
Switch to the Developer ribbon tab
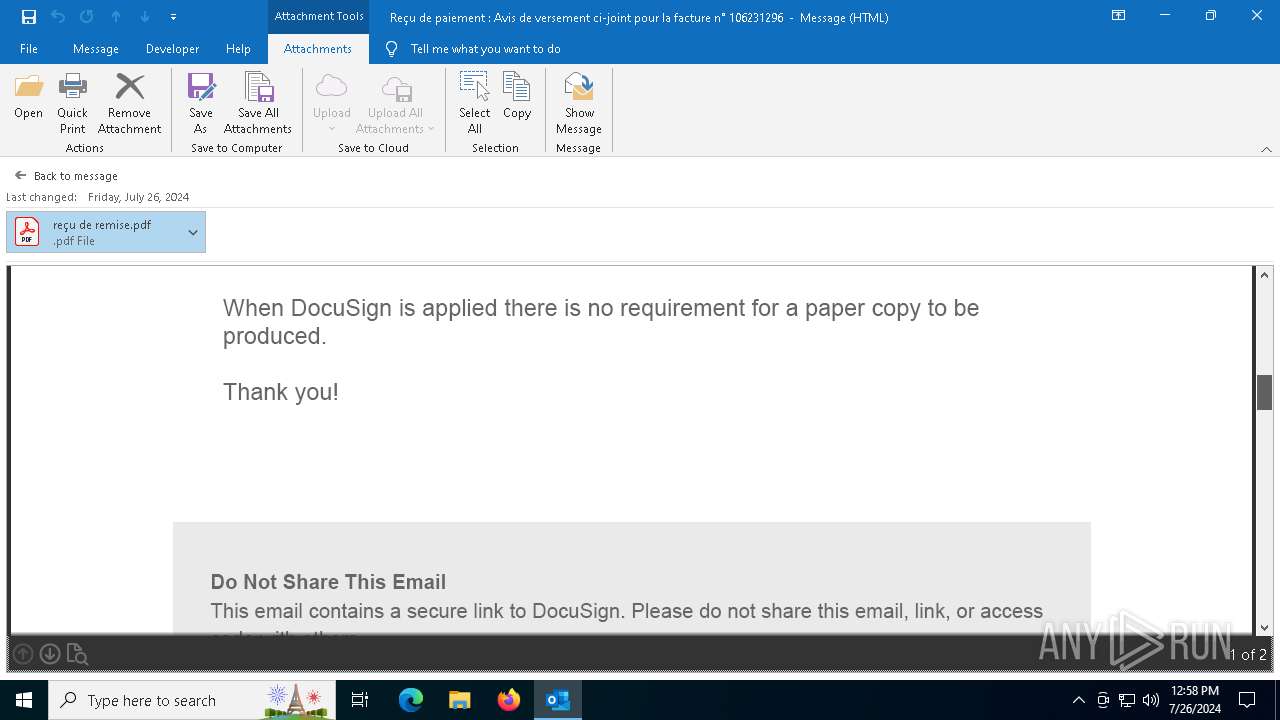172,49
